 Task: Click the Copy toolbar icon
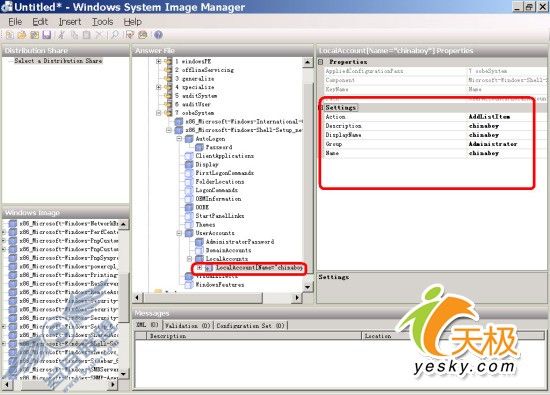[74, 35]
